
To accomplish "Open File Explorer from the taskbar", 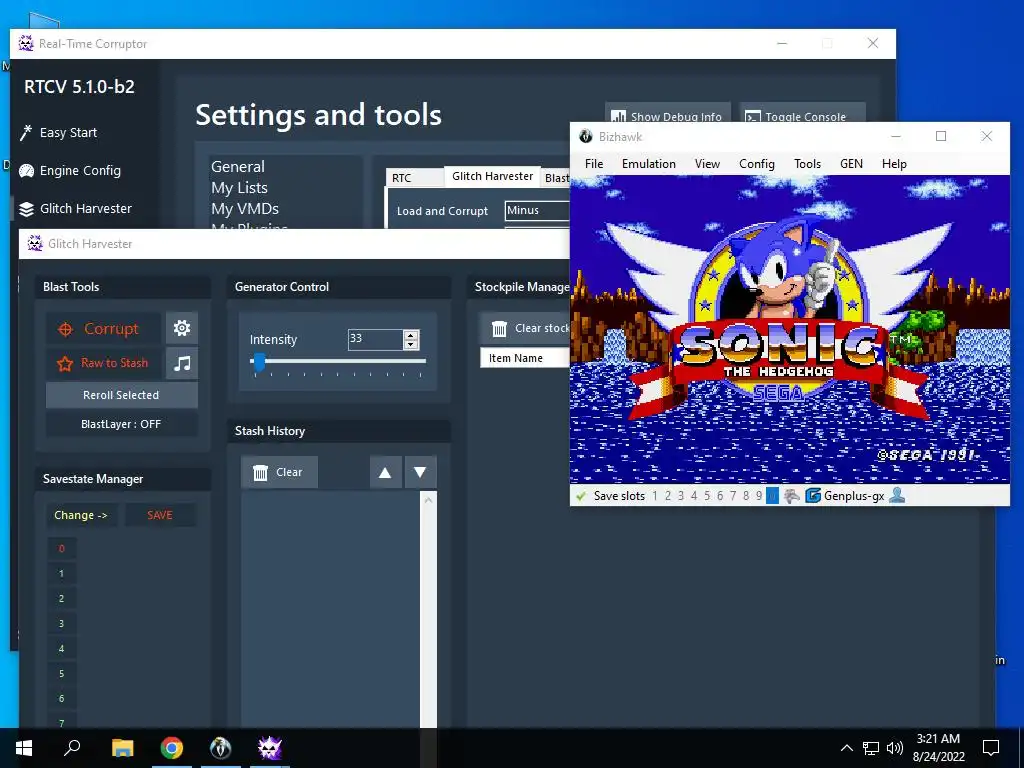I will coord(123,748).
